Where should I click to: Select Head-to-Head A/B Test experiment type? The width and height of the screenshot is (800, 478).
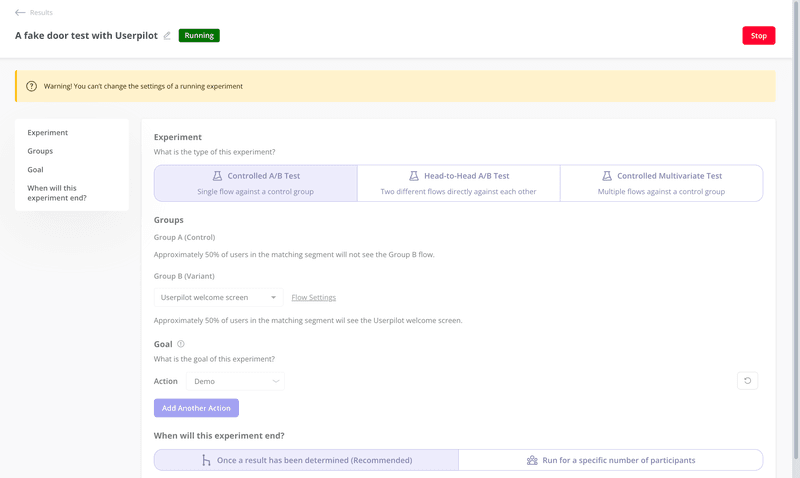point(458,183)
